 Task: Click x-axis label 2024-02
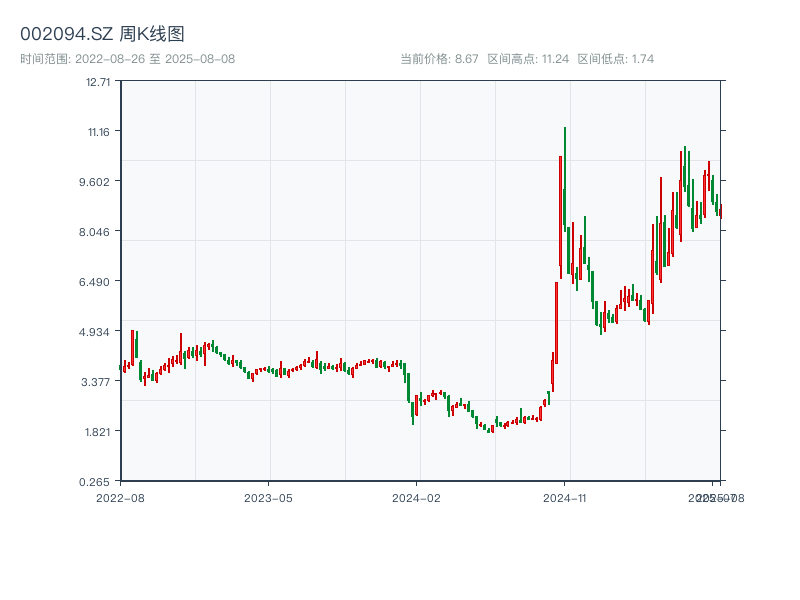tap(416, 498)
